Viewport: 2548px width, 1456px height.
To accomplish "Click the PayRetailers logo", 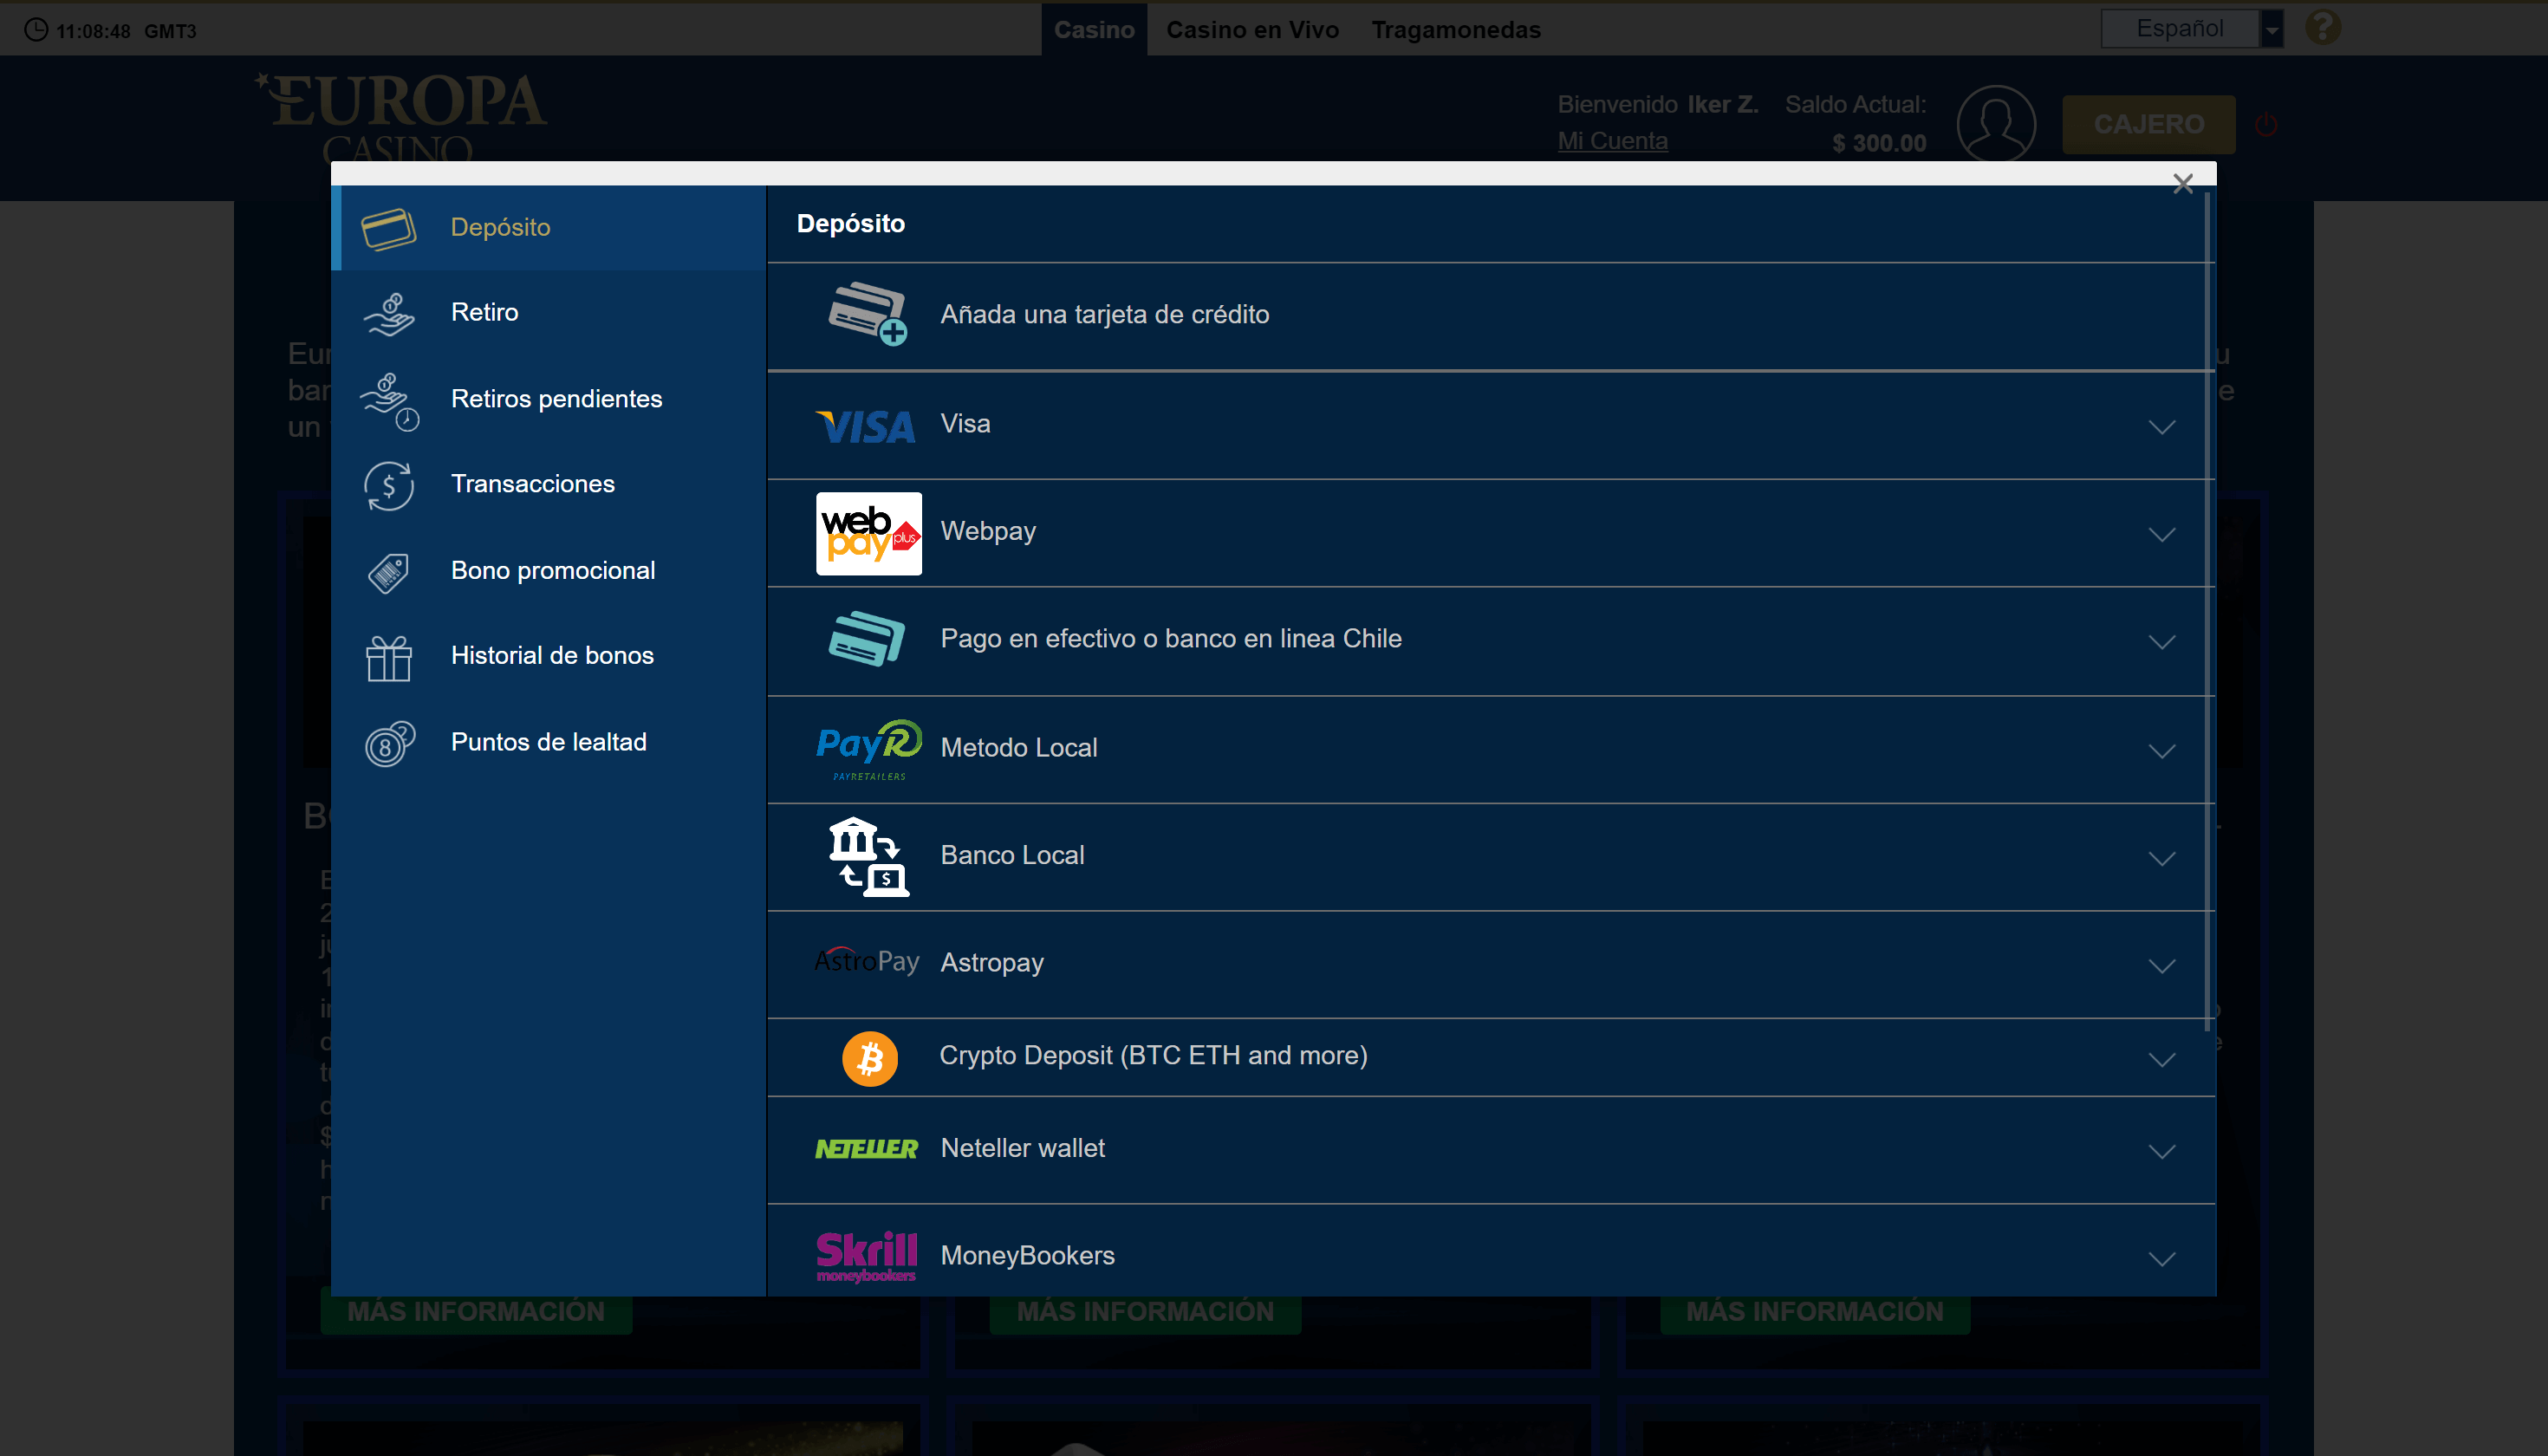I will click(x=868, y=749).
